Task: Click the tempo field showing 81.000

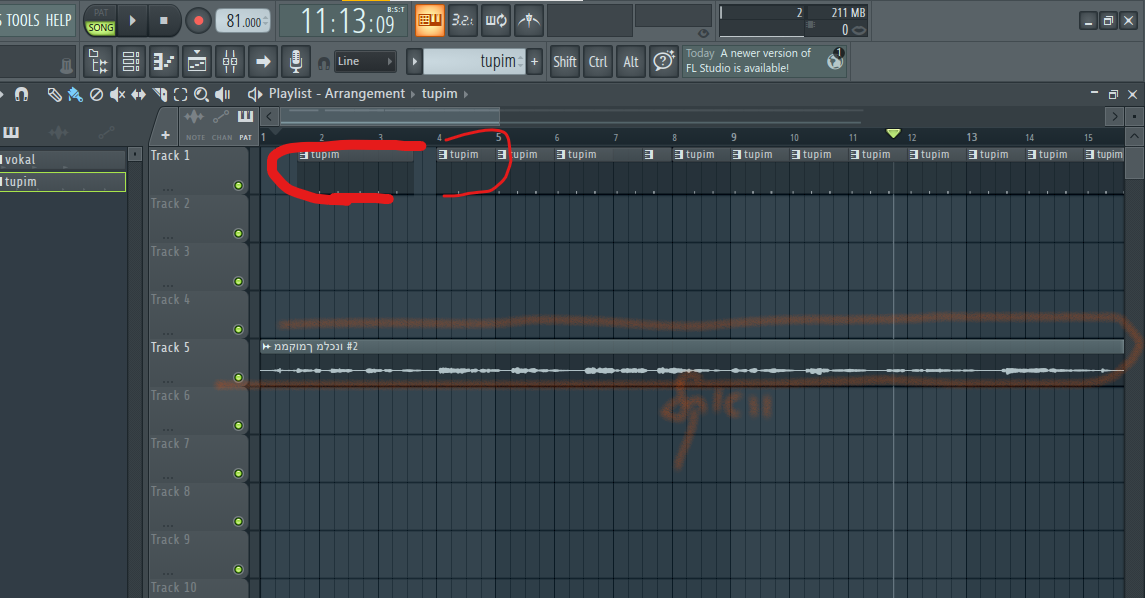Action: click(x=242, y=21)
